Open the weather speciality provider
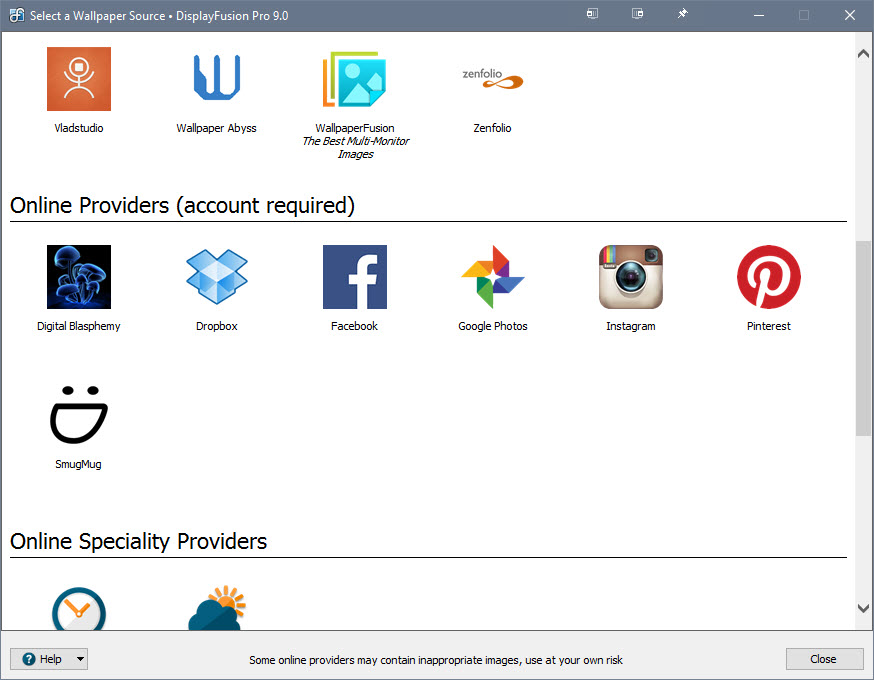The image size is (874, 680). tap(217, 610)
